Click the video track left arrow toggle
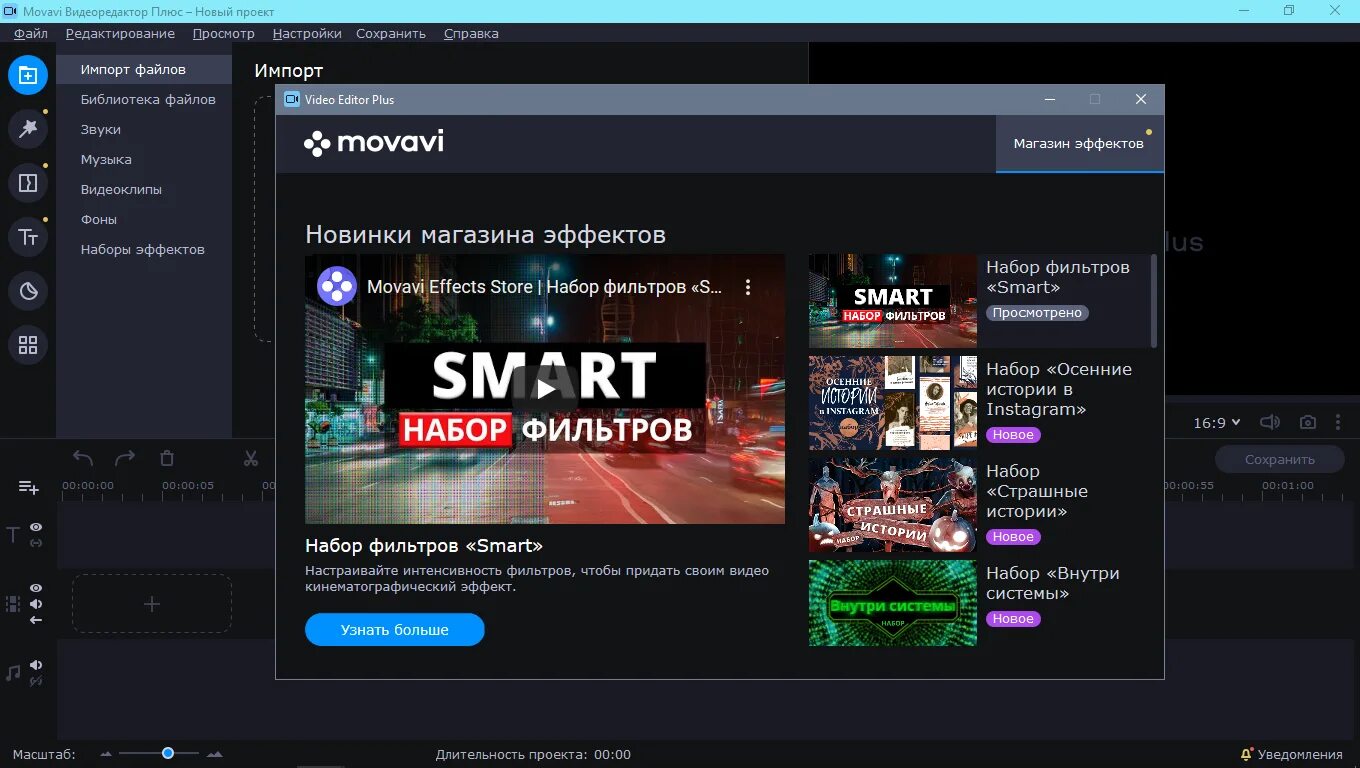Screen dimensions: 1360x768 click(36, 620)
